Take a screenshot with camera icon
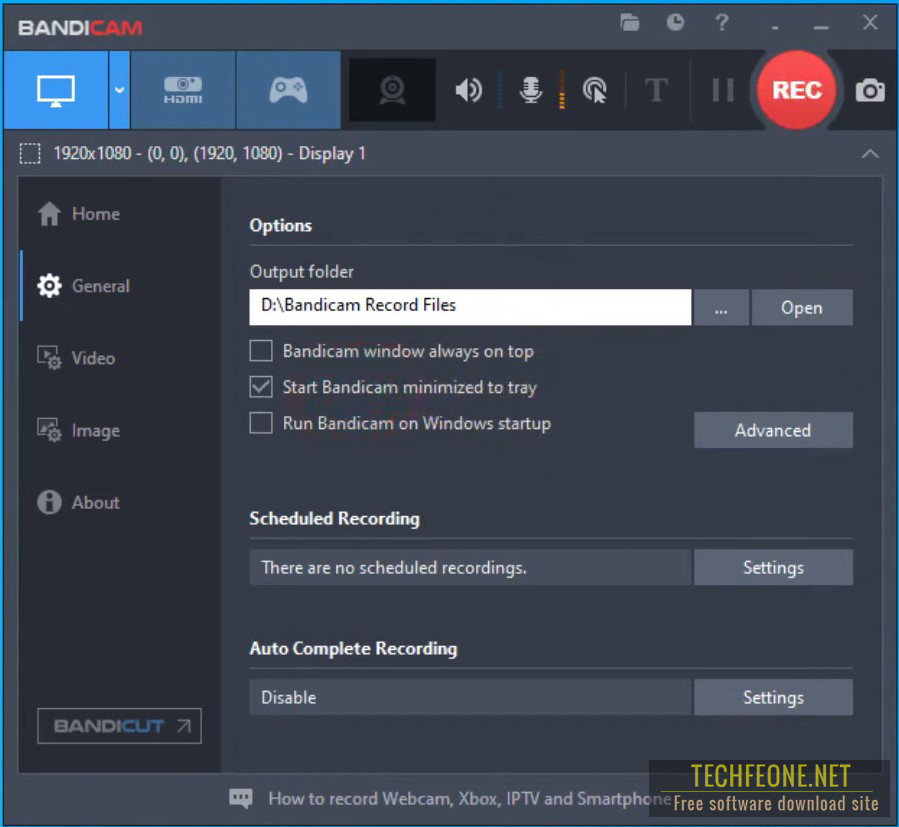The image size is (899, 827). (x=870, y=90)
